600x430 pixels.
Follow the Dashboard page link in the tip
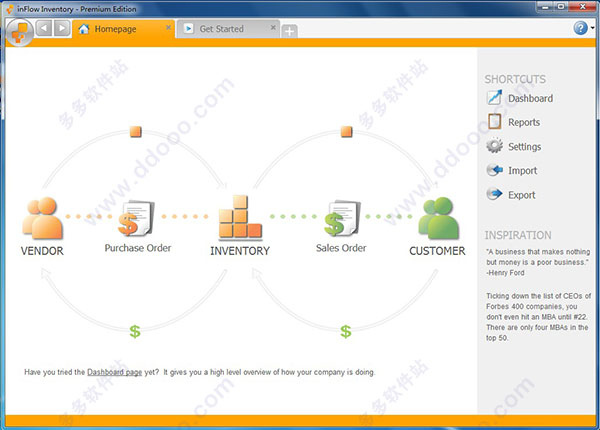pos(114,372)
